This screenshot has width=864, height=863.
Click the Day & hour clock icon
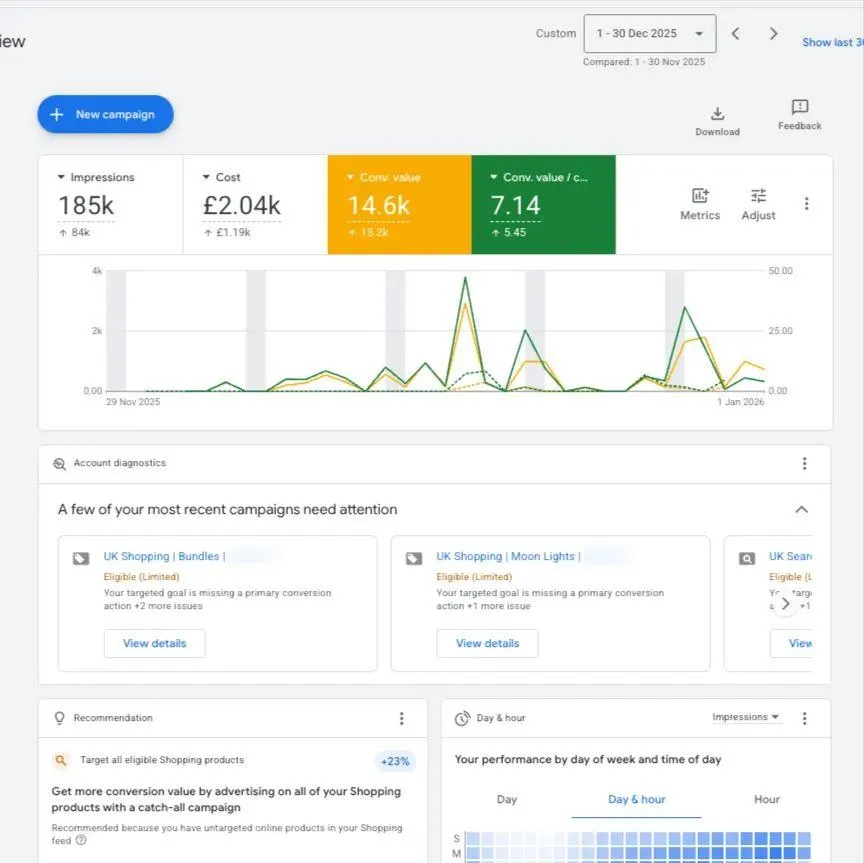tap(462, 718)
